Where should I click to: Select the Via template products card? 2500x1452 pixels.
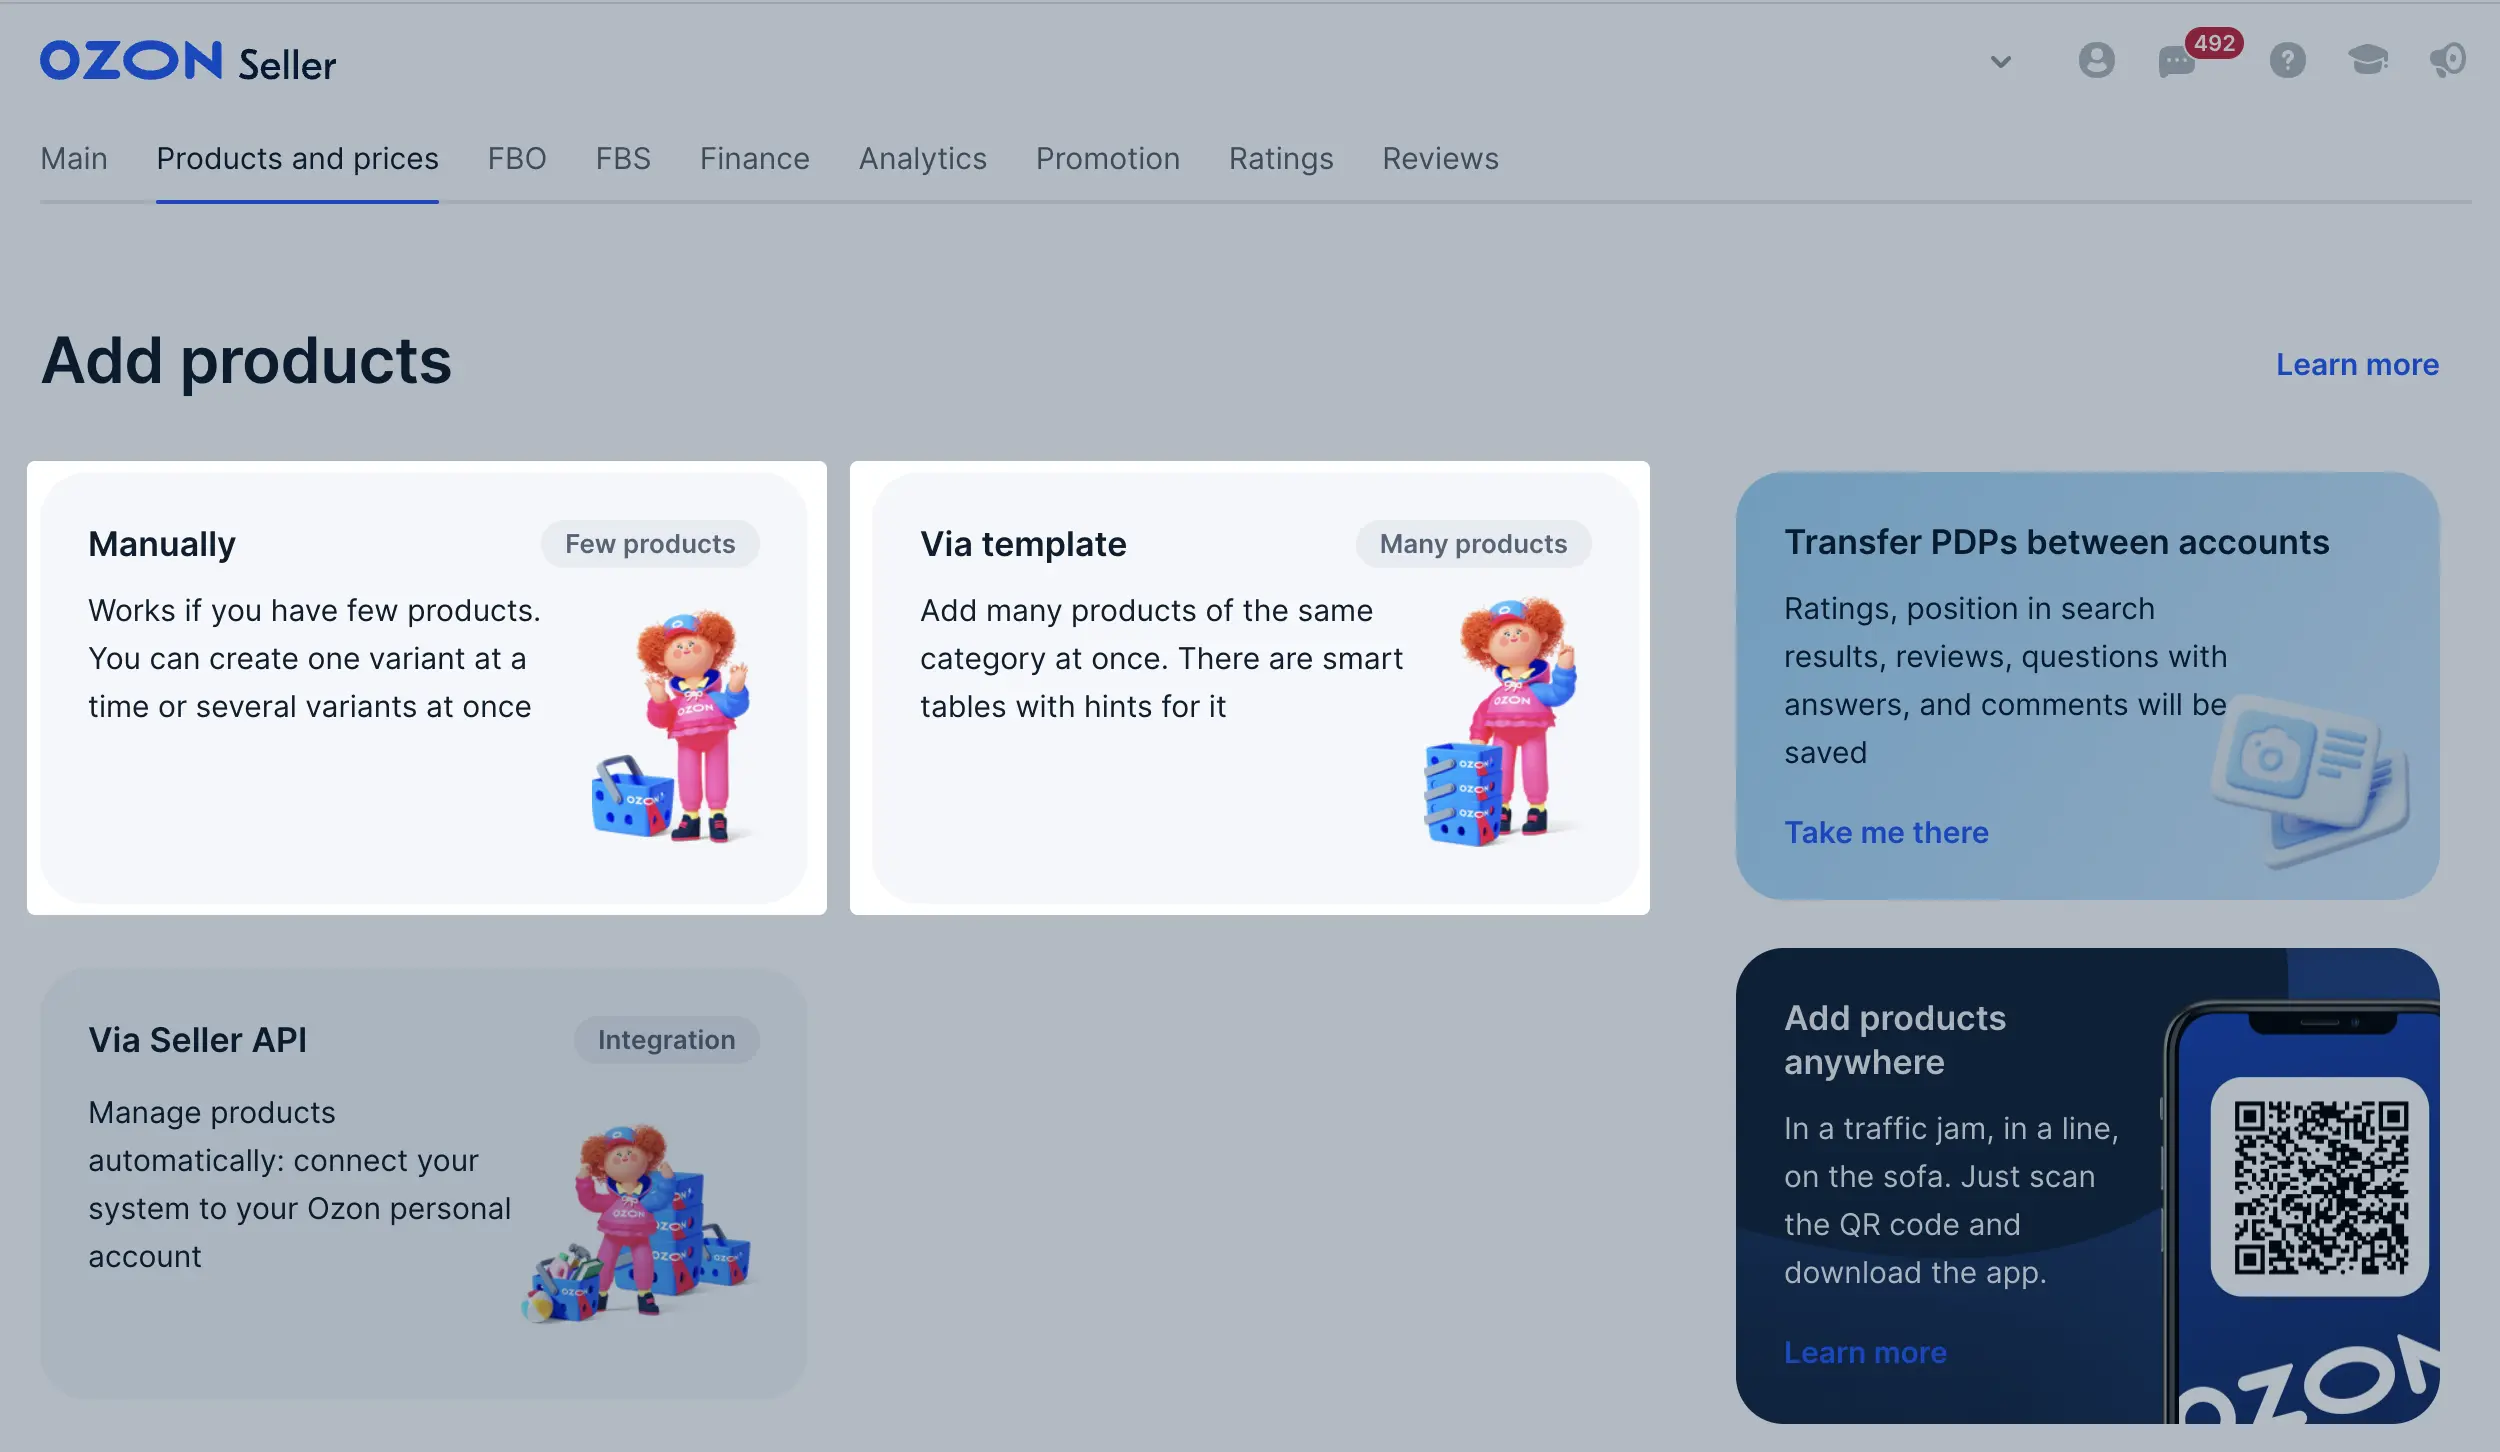1249,688
